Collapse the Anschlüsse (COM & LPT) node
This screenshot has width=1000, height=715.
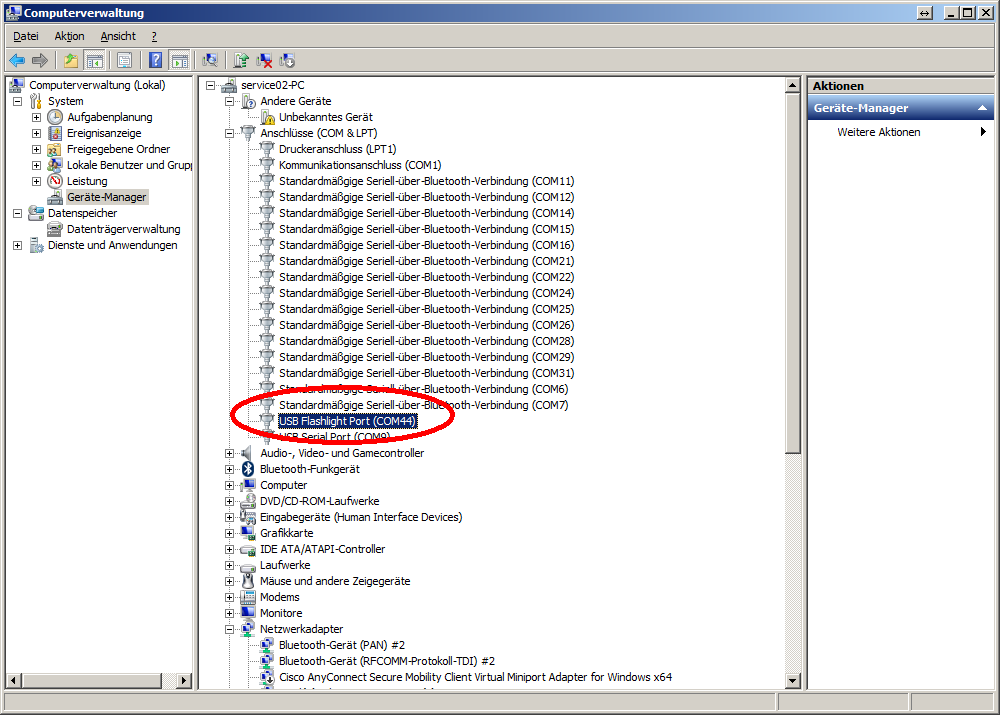[x=230, y=133]
